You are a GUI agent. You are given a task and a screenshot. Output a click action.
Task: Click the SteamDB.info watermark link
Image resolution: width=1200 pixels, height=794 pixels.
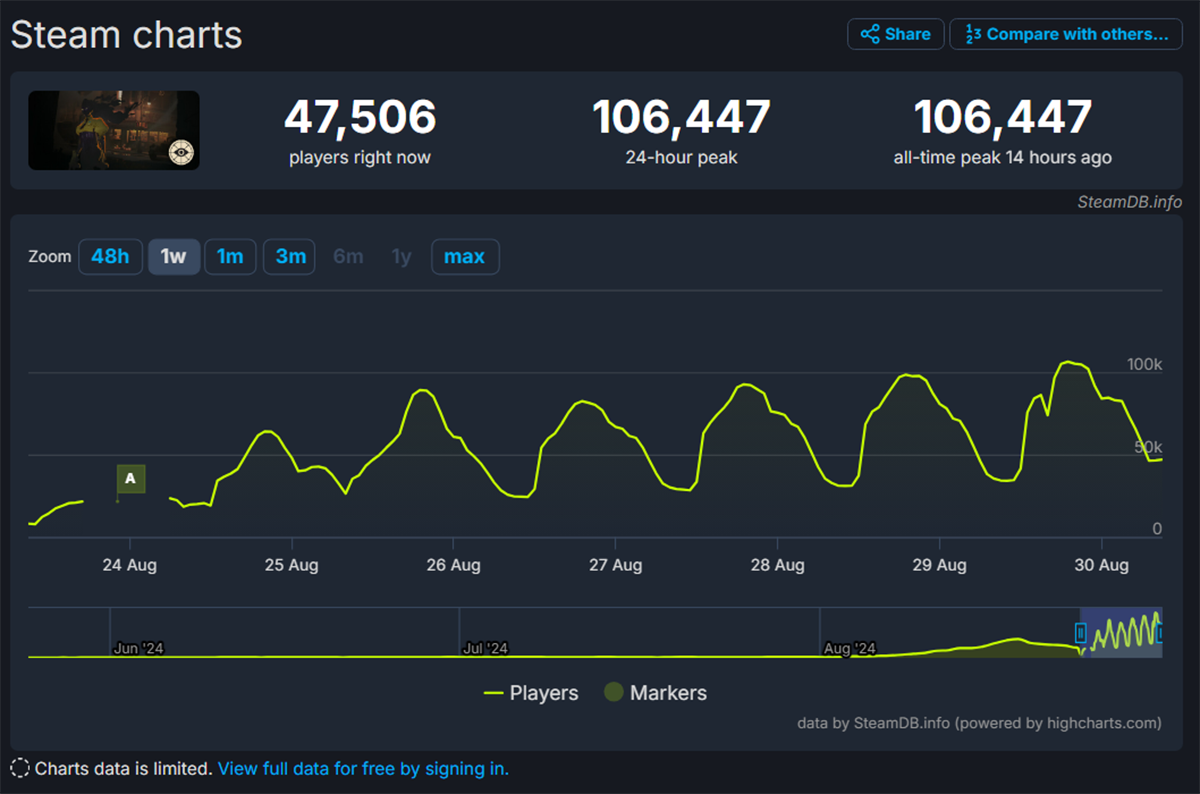pos(1128,202)
